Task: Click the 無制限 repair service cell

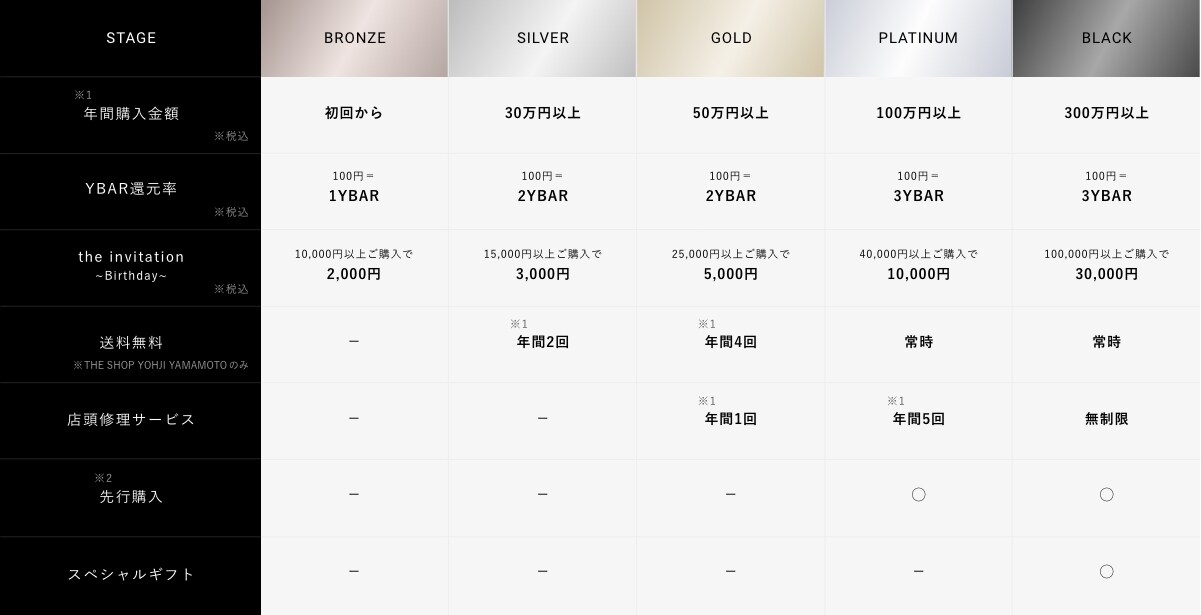Action: (x=1106, y=419)
